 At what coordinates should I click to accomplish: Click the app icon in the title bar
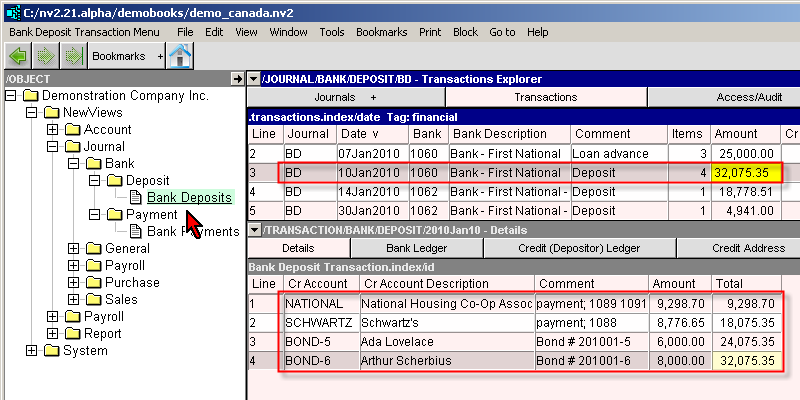tap(12, 10)
